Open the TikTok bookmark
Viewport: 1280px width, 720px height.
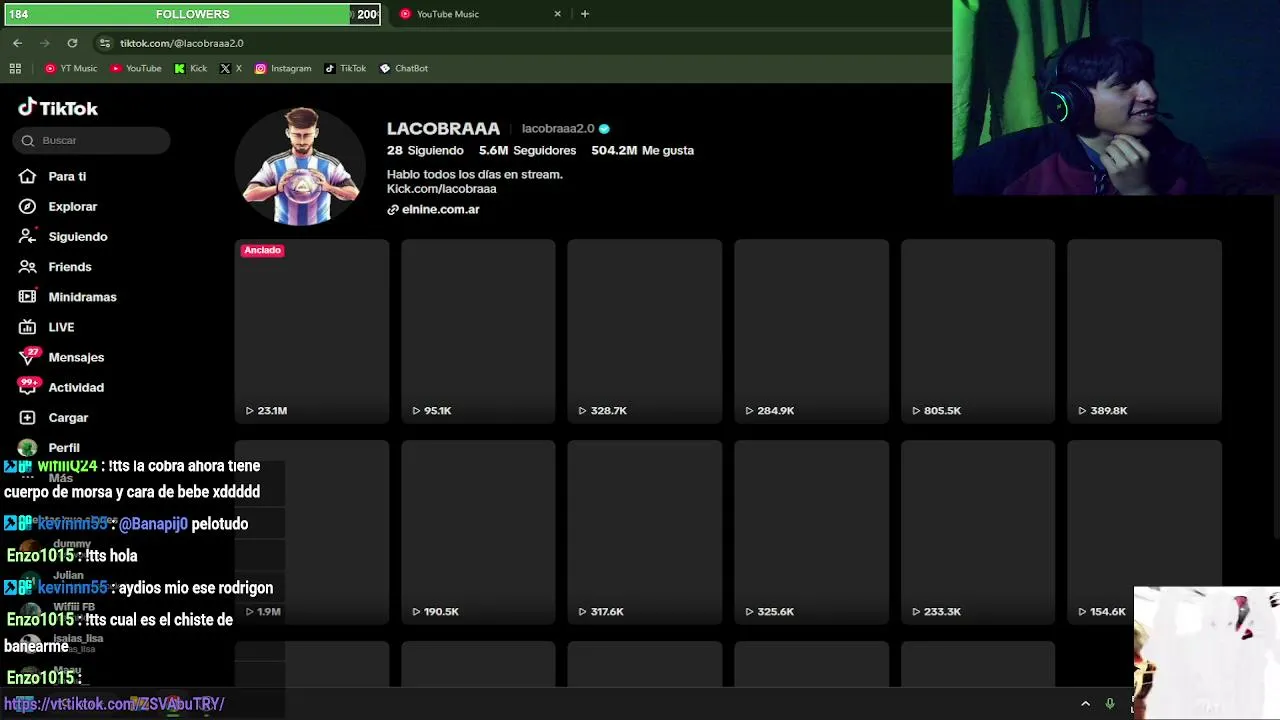[x=345, y=68]
